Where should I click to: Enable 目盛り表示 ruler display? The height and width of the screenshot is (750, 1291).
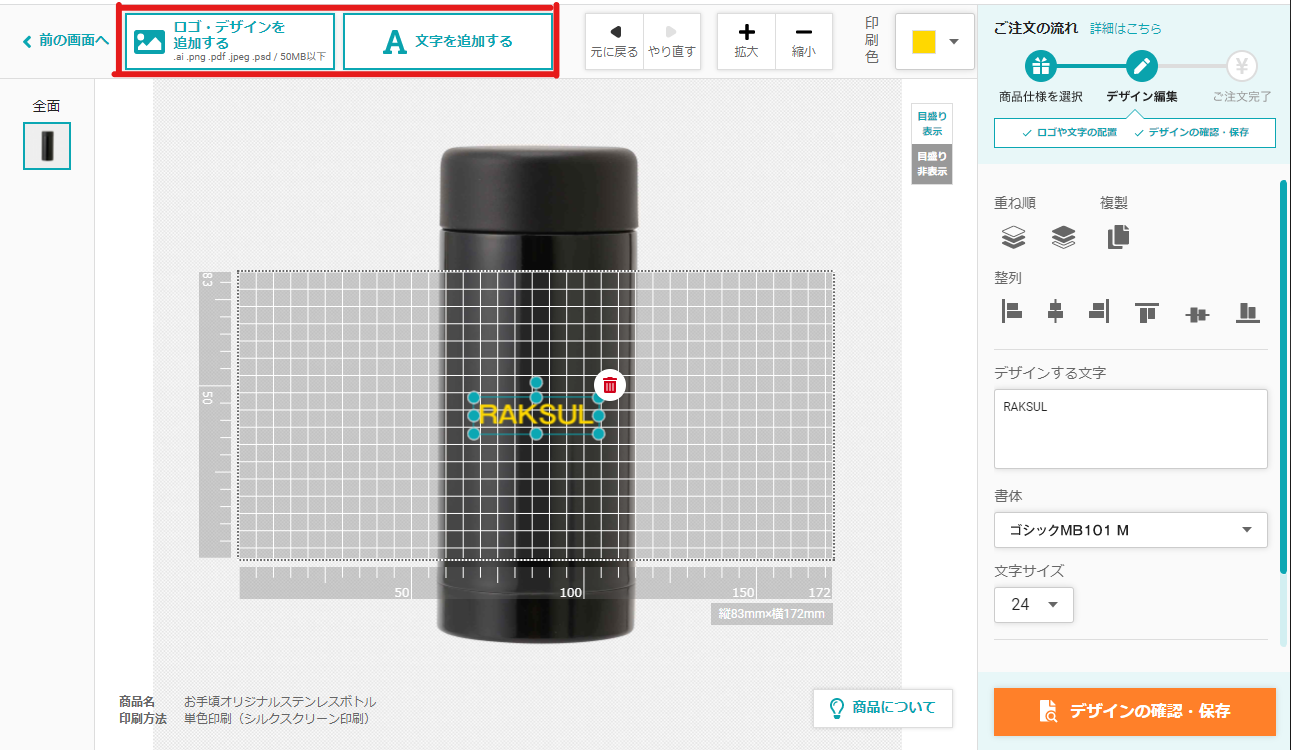932,124
